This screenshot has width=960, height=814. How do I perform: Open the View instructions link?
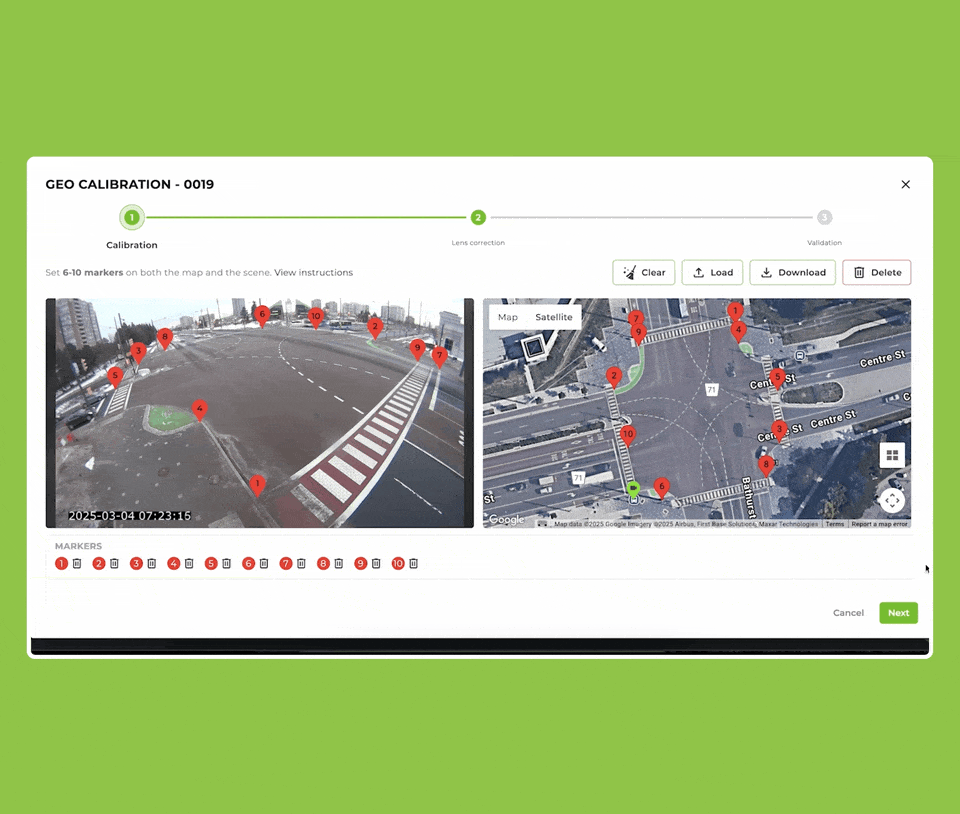tap(313, 272)
